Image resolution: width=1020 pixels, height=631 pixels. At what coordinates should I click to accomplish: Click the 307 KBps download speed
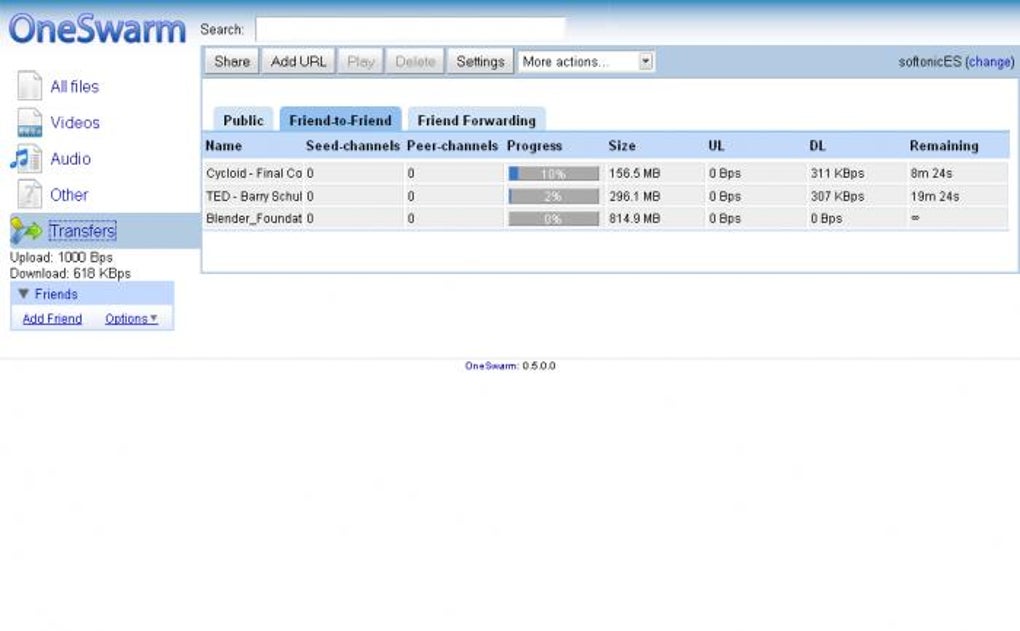[x=837, y=196]
